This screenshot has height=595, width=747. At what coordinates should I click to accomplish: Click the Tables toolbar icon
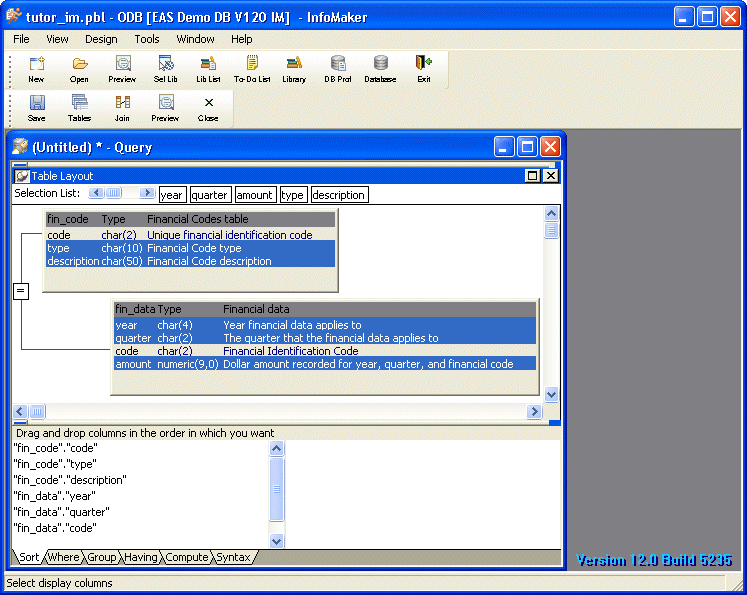click(x=79, y=108)
